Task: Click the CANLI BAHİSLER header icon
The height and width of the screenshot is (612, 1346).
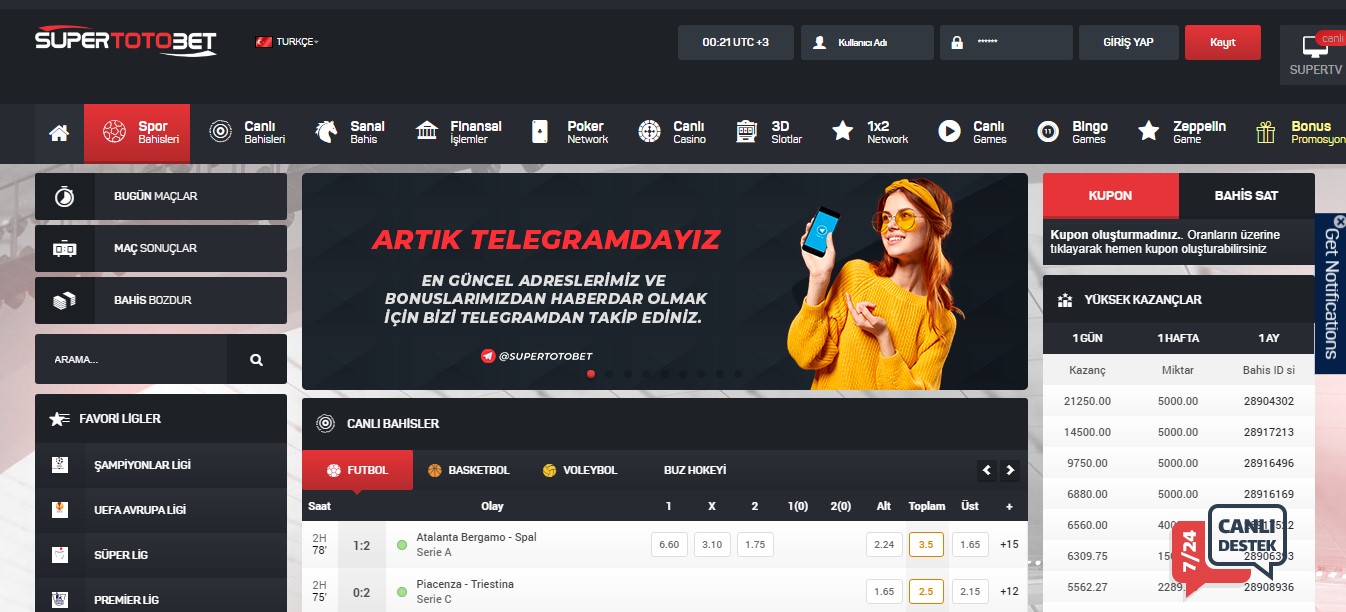Action: coord(325,423)
